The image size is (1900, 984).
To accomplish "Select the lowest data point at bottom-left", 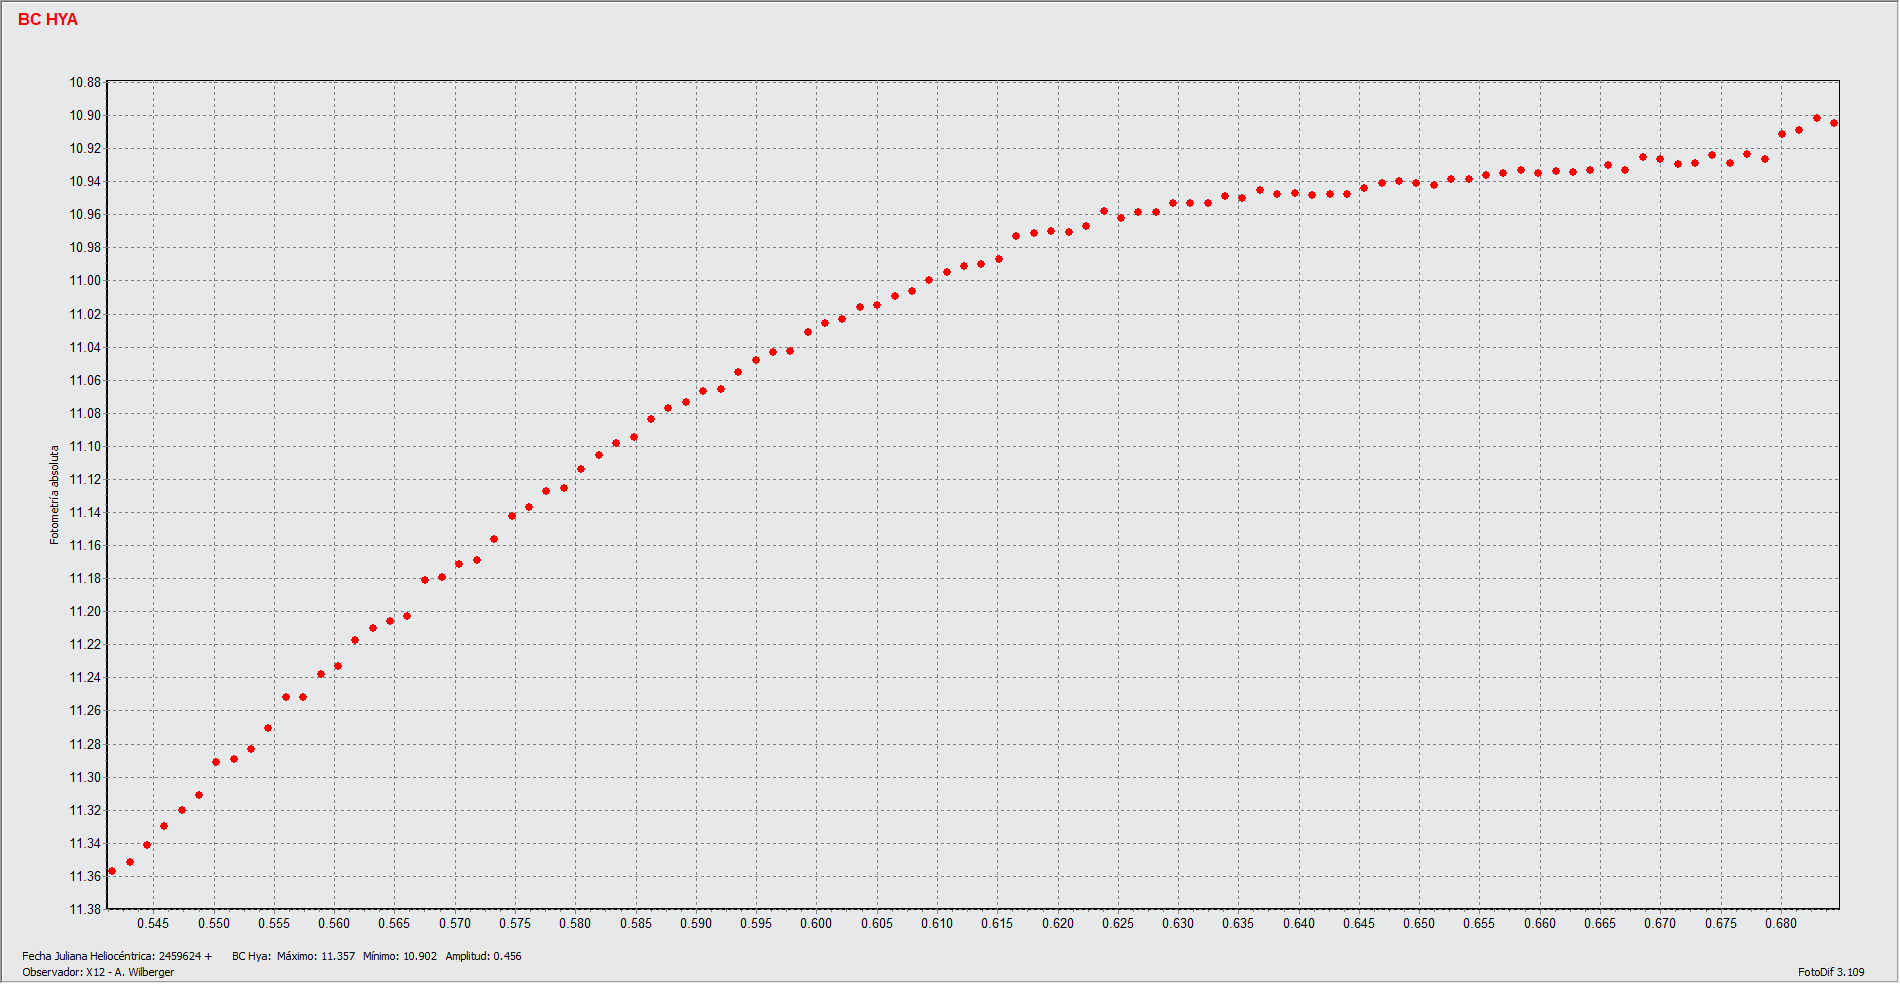I will click(x=112, y=871).
